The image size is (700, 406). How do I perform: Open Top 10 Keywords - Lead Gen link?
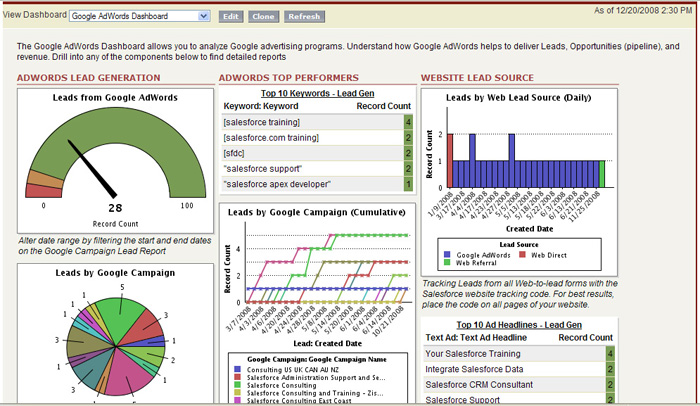317,93
